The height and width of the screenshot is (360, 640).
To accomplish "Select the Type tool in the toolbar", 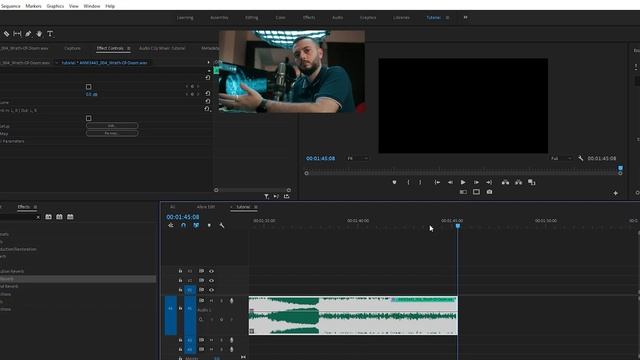I will (50, 34).
